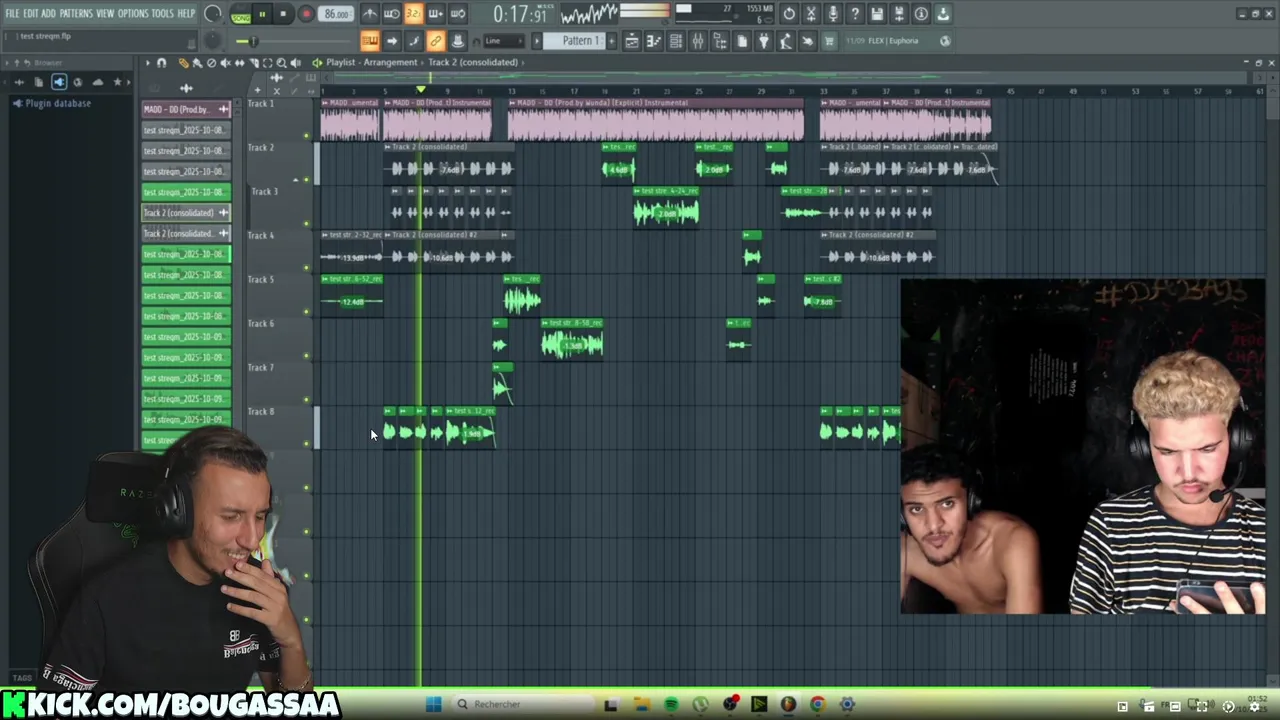Mute Track 1 via its green dot
1280x720 pixels.
tap(307, 136)
